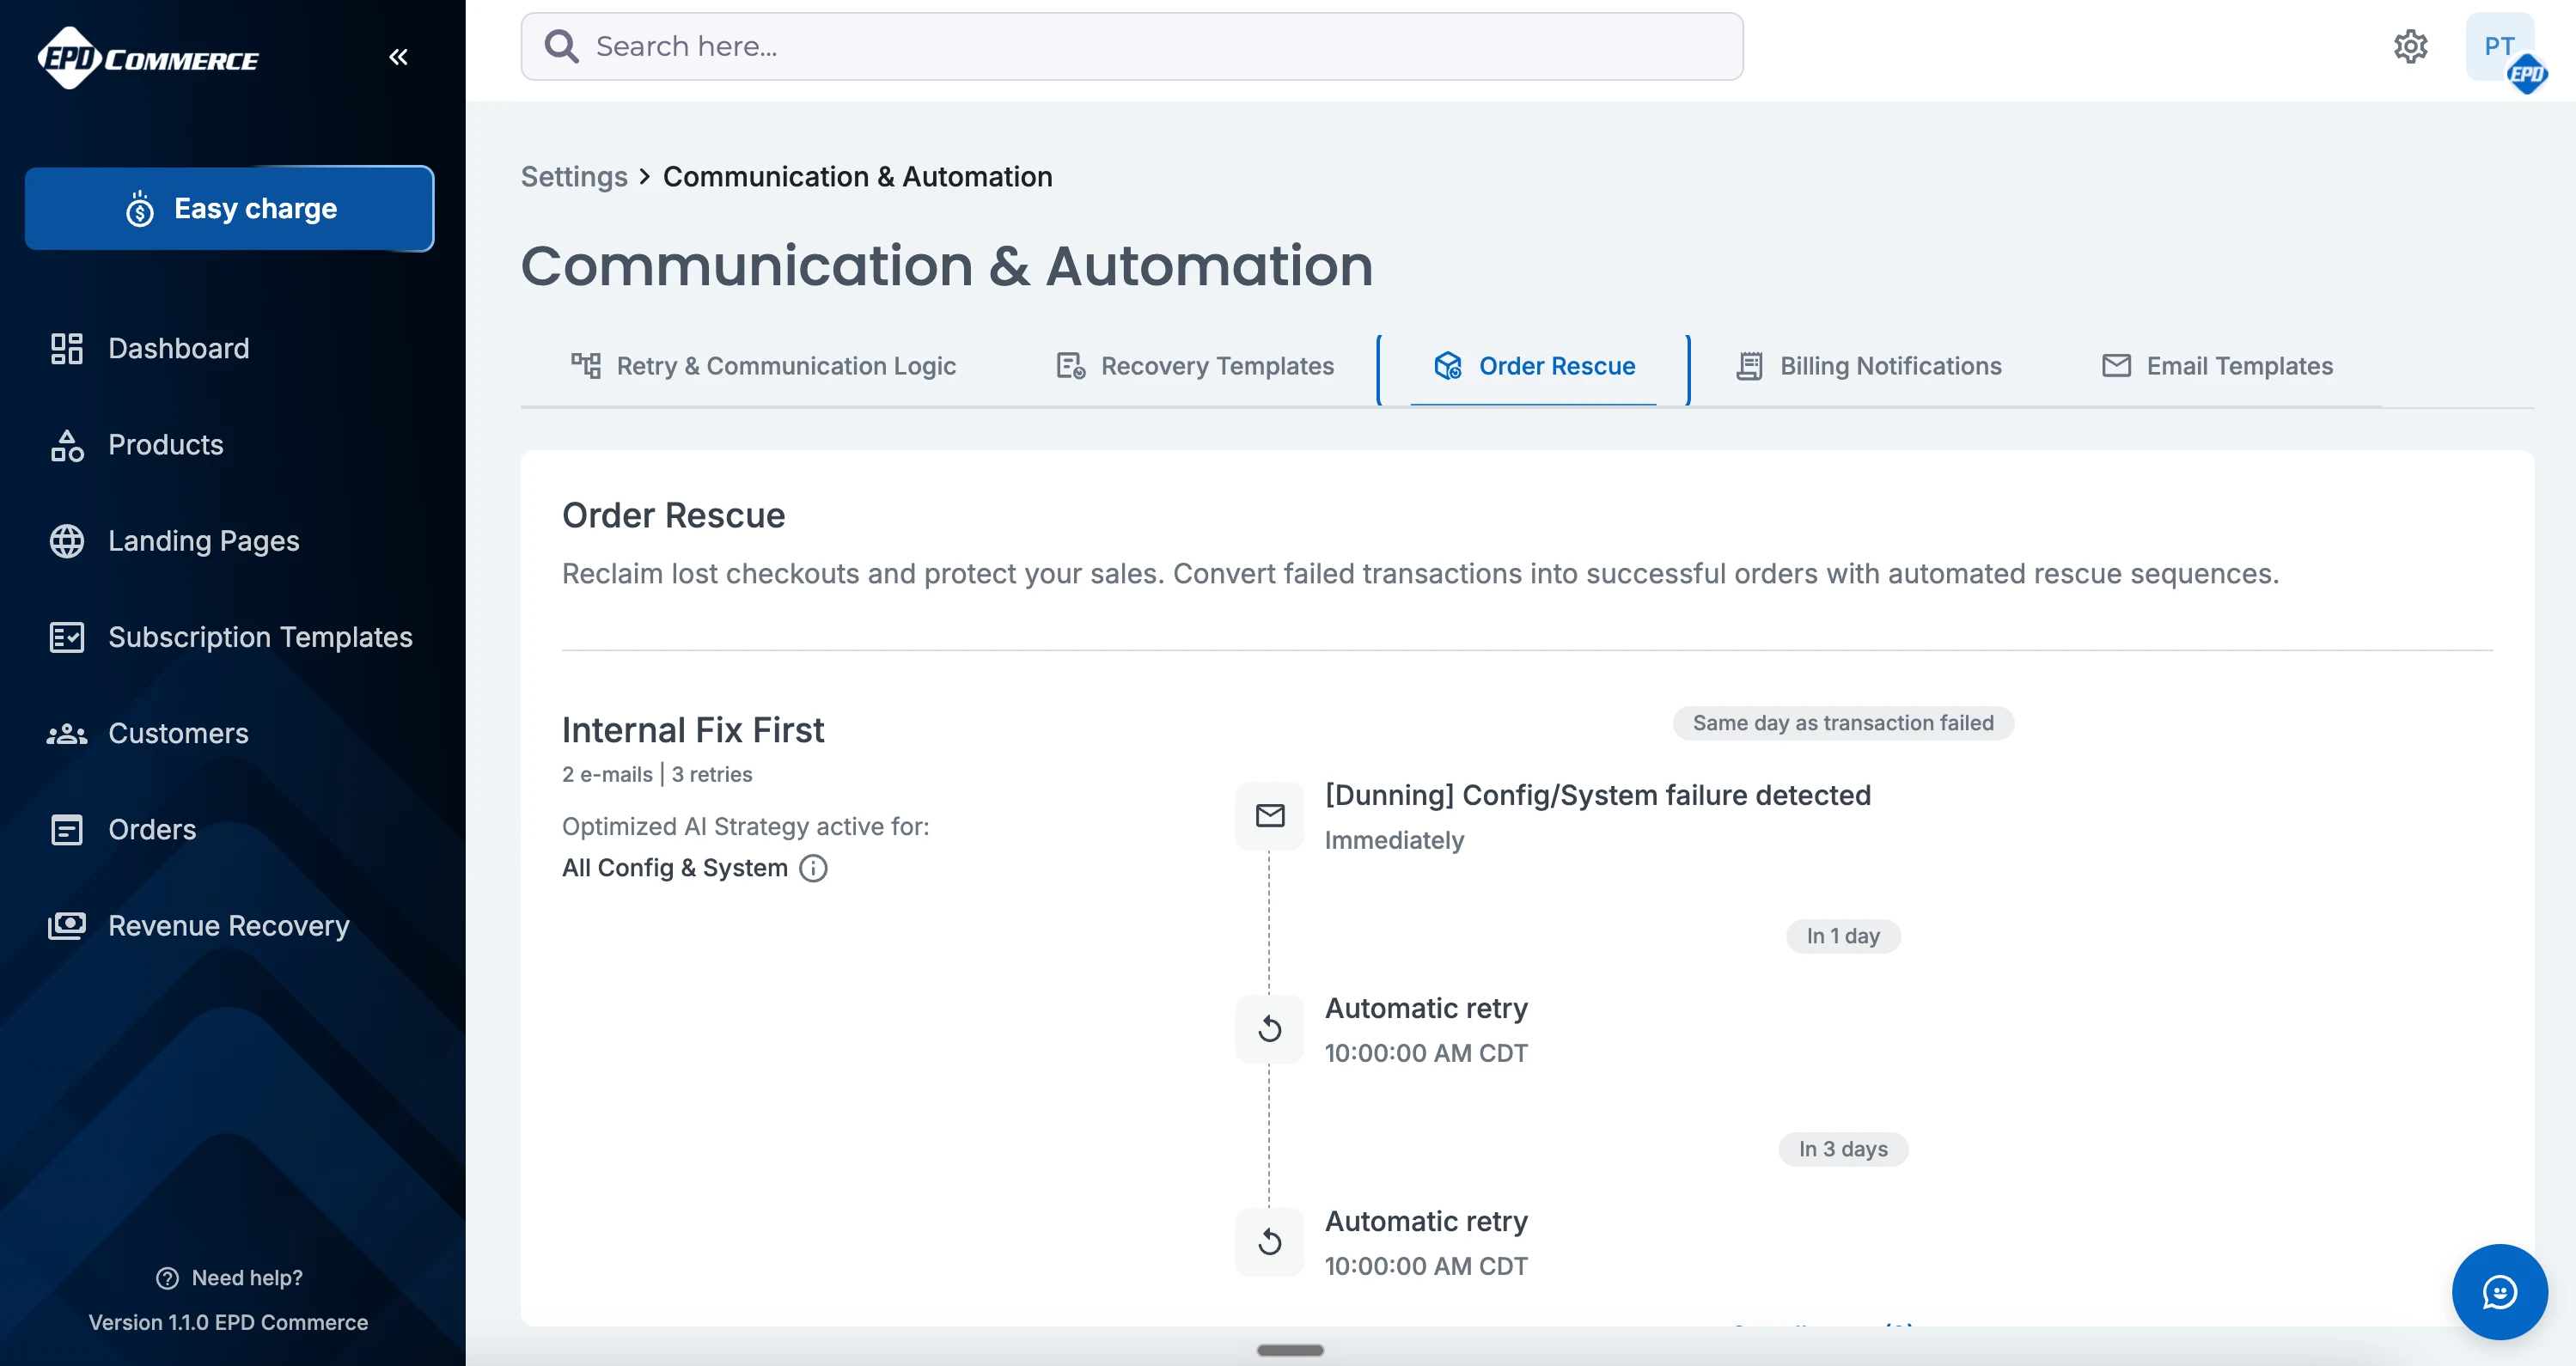This screenshot has height=1366, width=2576.
Task: Switch to Recovery Templates tab
Action: 1195,366
